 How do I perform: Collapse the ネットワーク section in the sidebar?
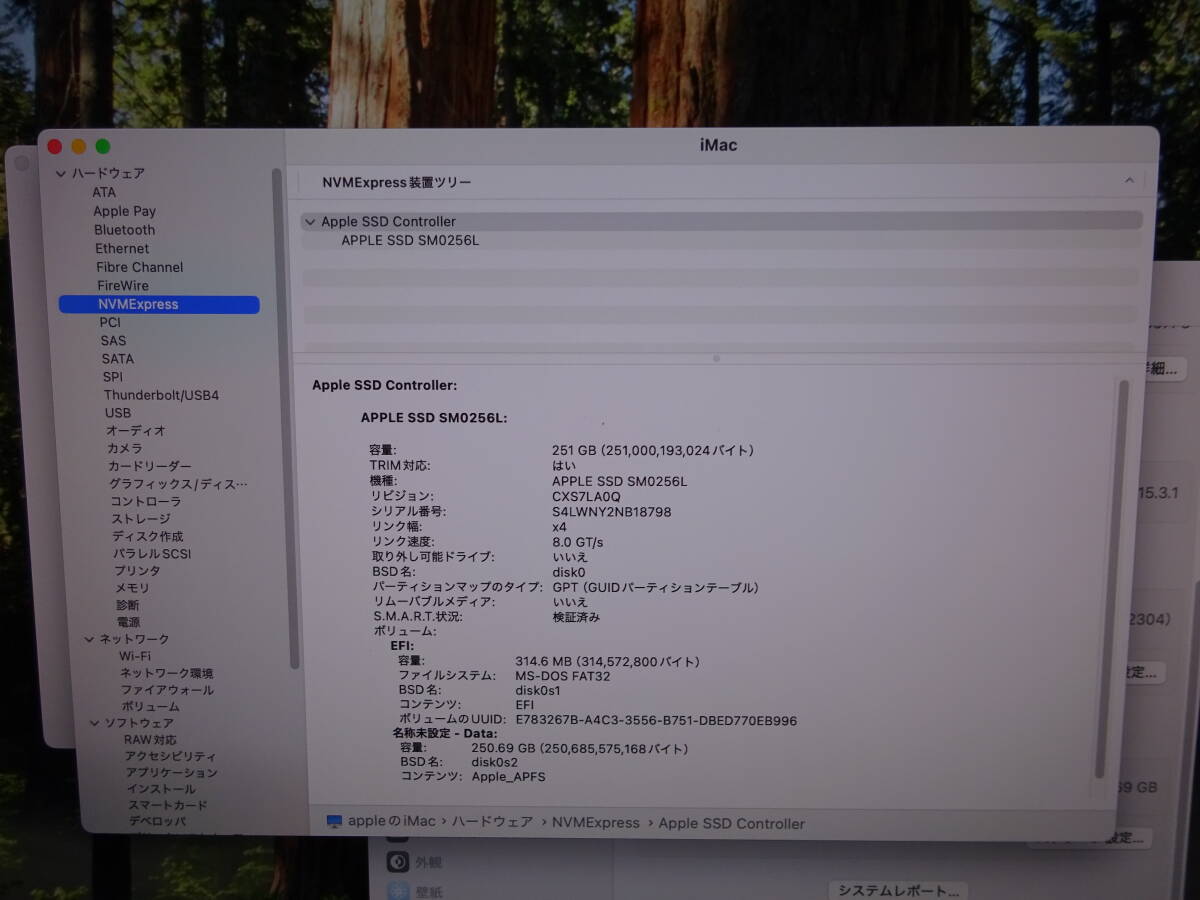[x=89, y=639]
